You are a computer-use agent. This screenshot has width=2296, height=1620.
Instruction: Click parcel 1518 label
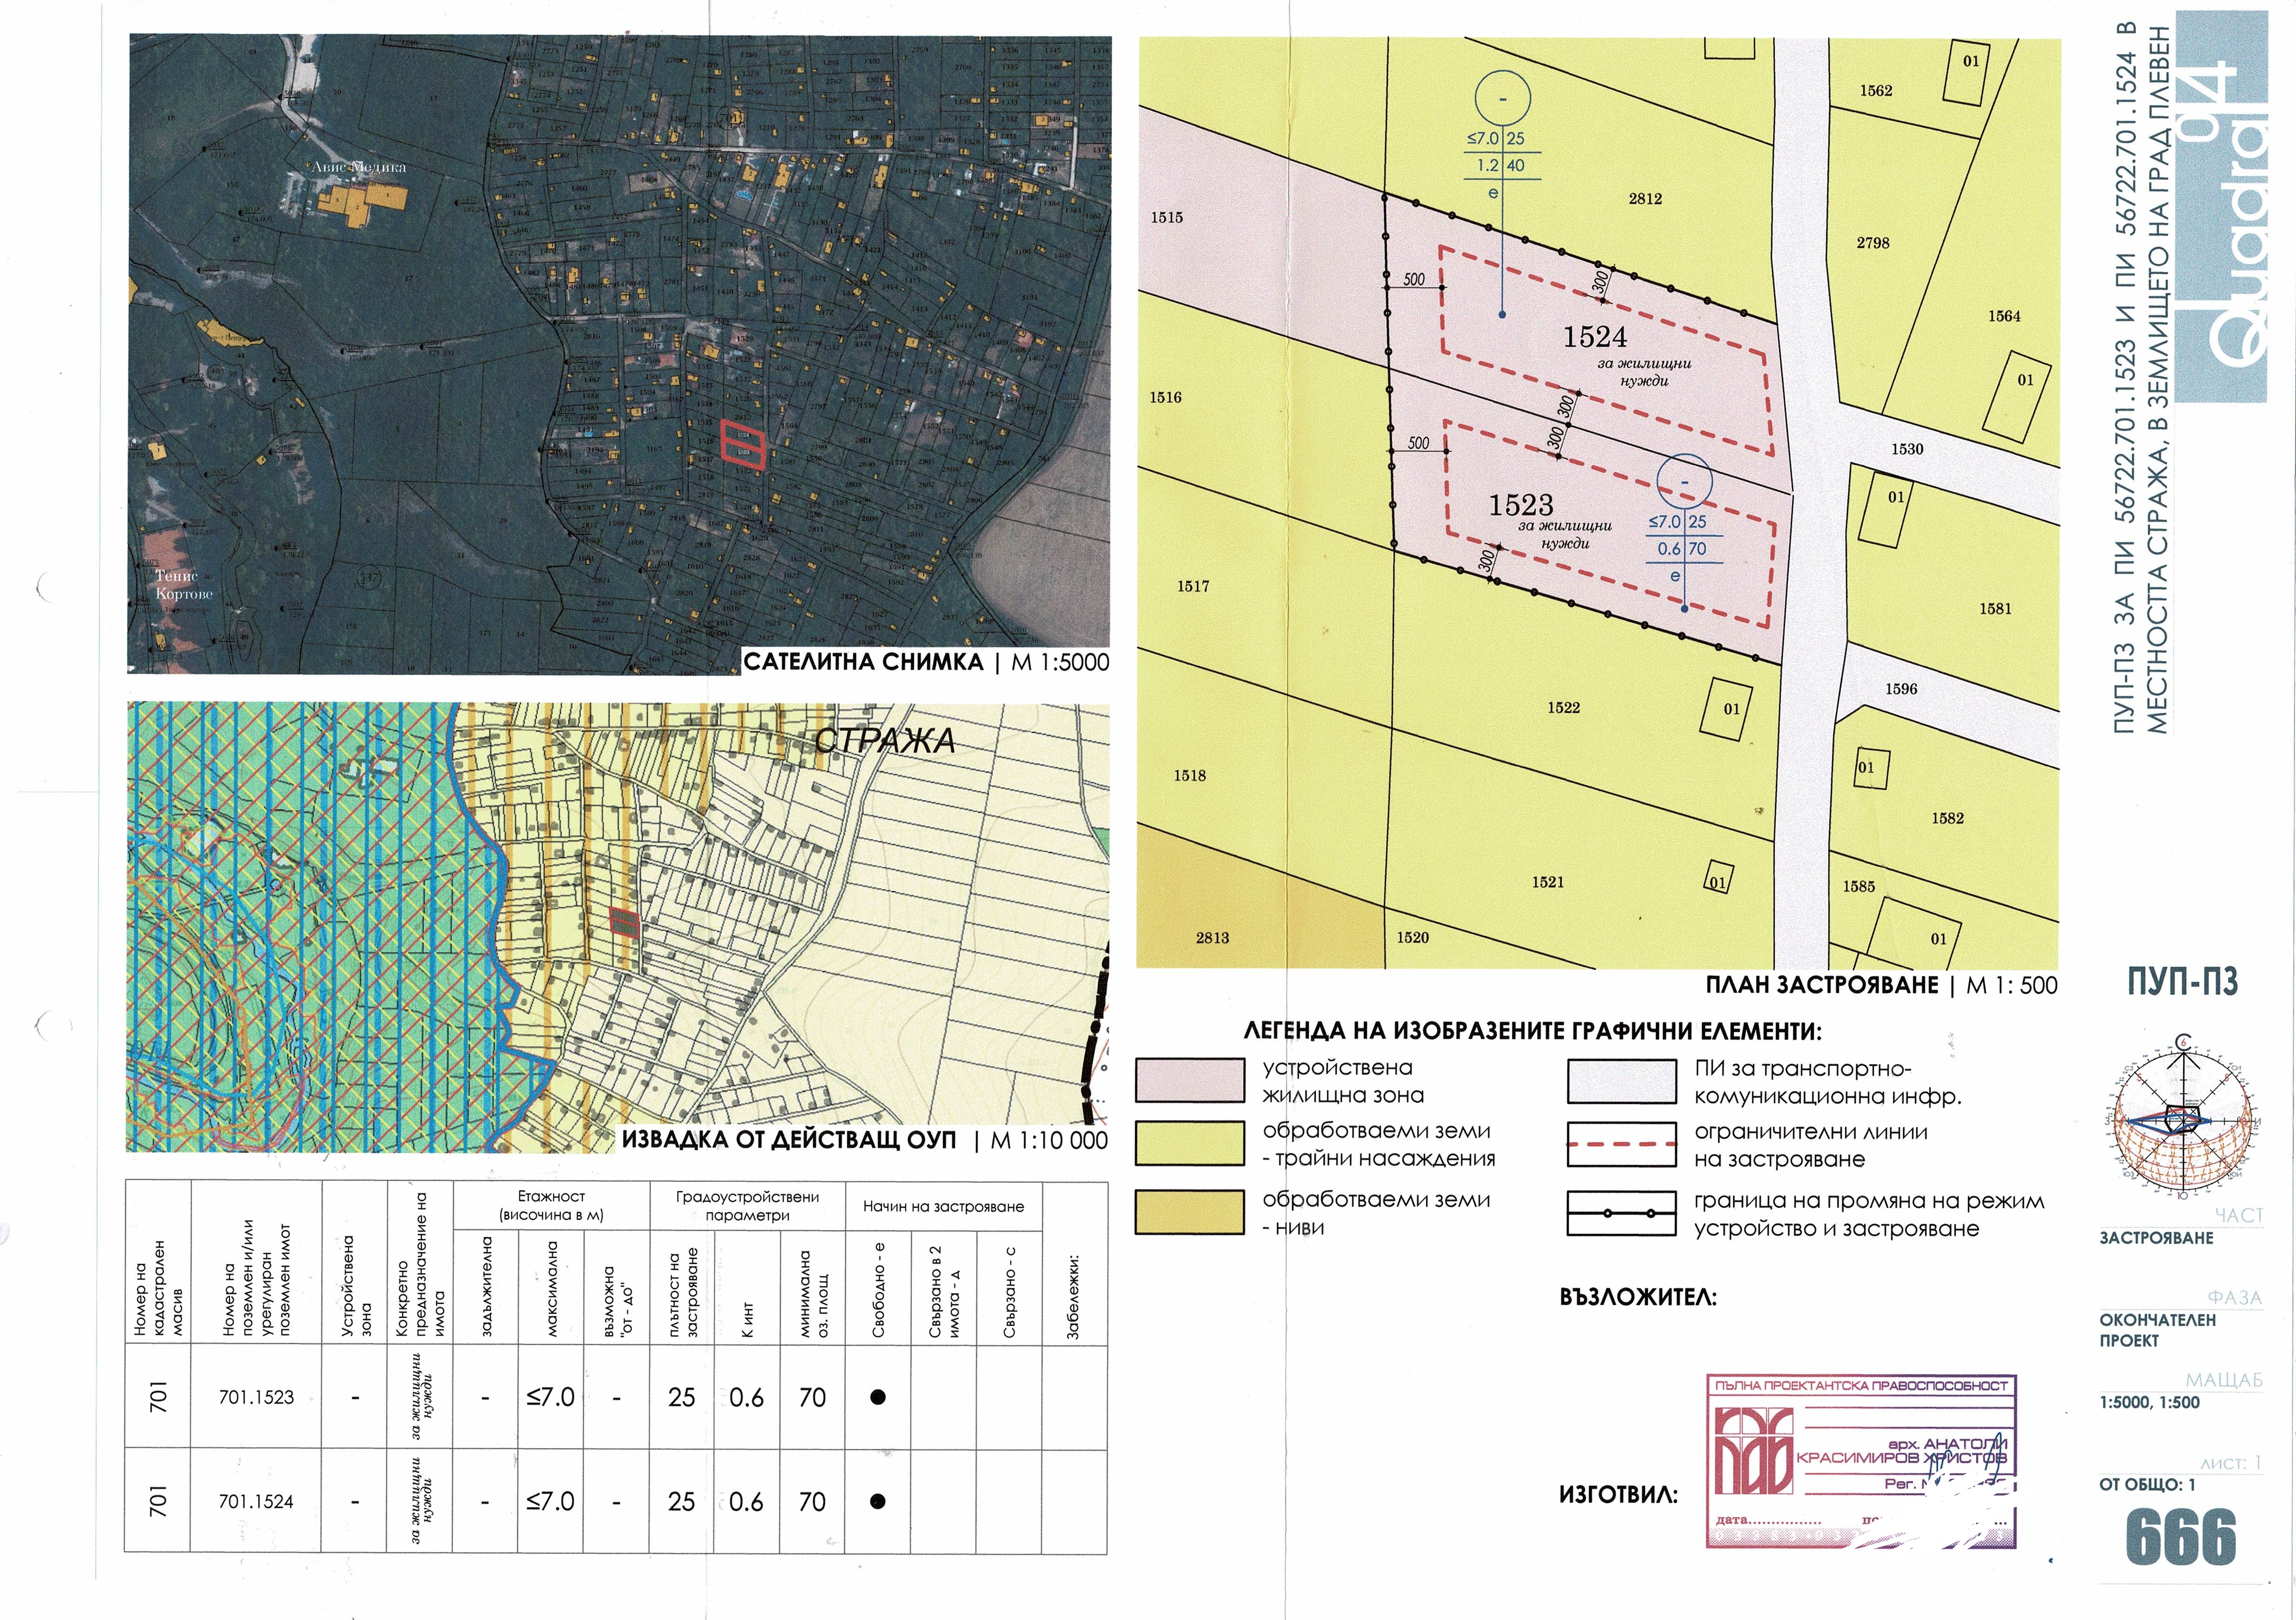(1189, 775)
